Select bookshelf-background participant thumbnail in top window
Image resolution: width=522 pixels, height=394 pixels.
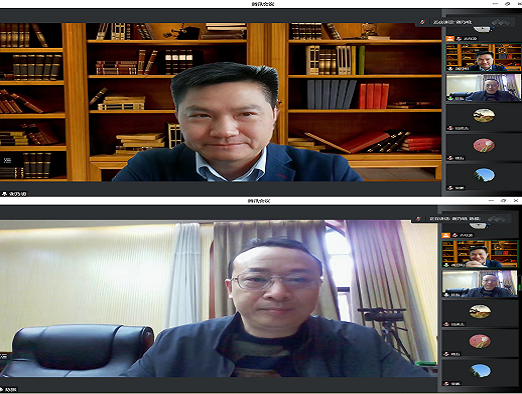coord(483,57)
